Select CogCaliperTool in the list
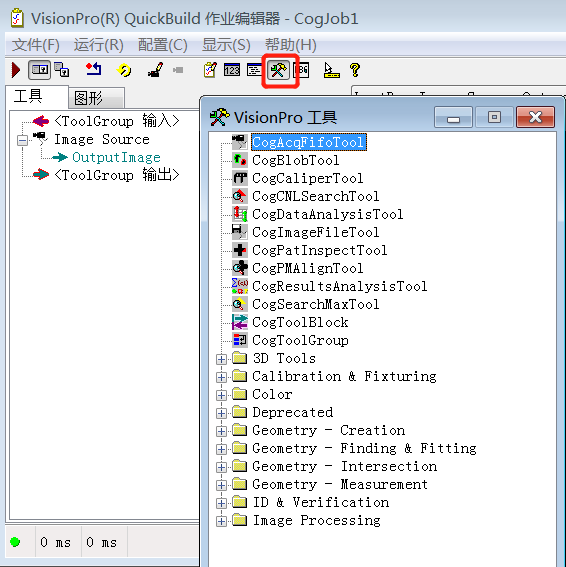Viewport: 566px width, 567px height. tap(307, 178)
